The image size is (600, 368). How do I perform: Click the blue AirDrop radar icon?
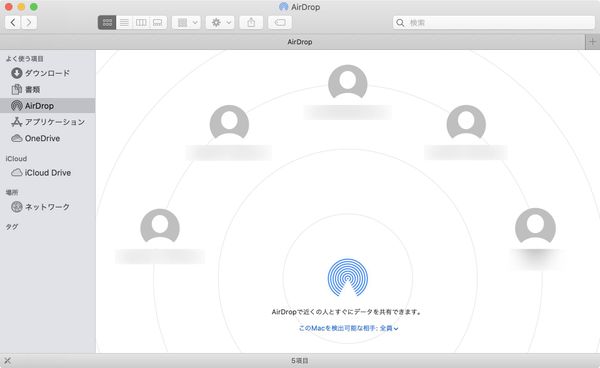[x=347, y=278]
